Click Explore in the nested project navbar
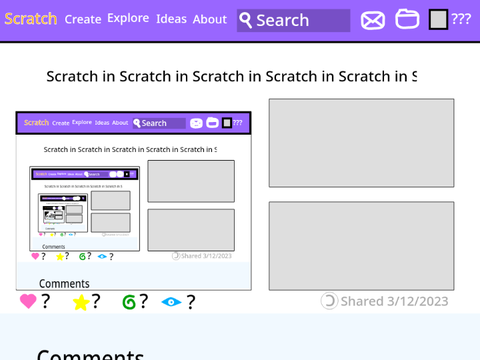Screen dimensions: 480x360 pos(82,122)
